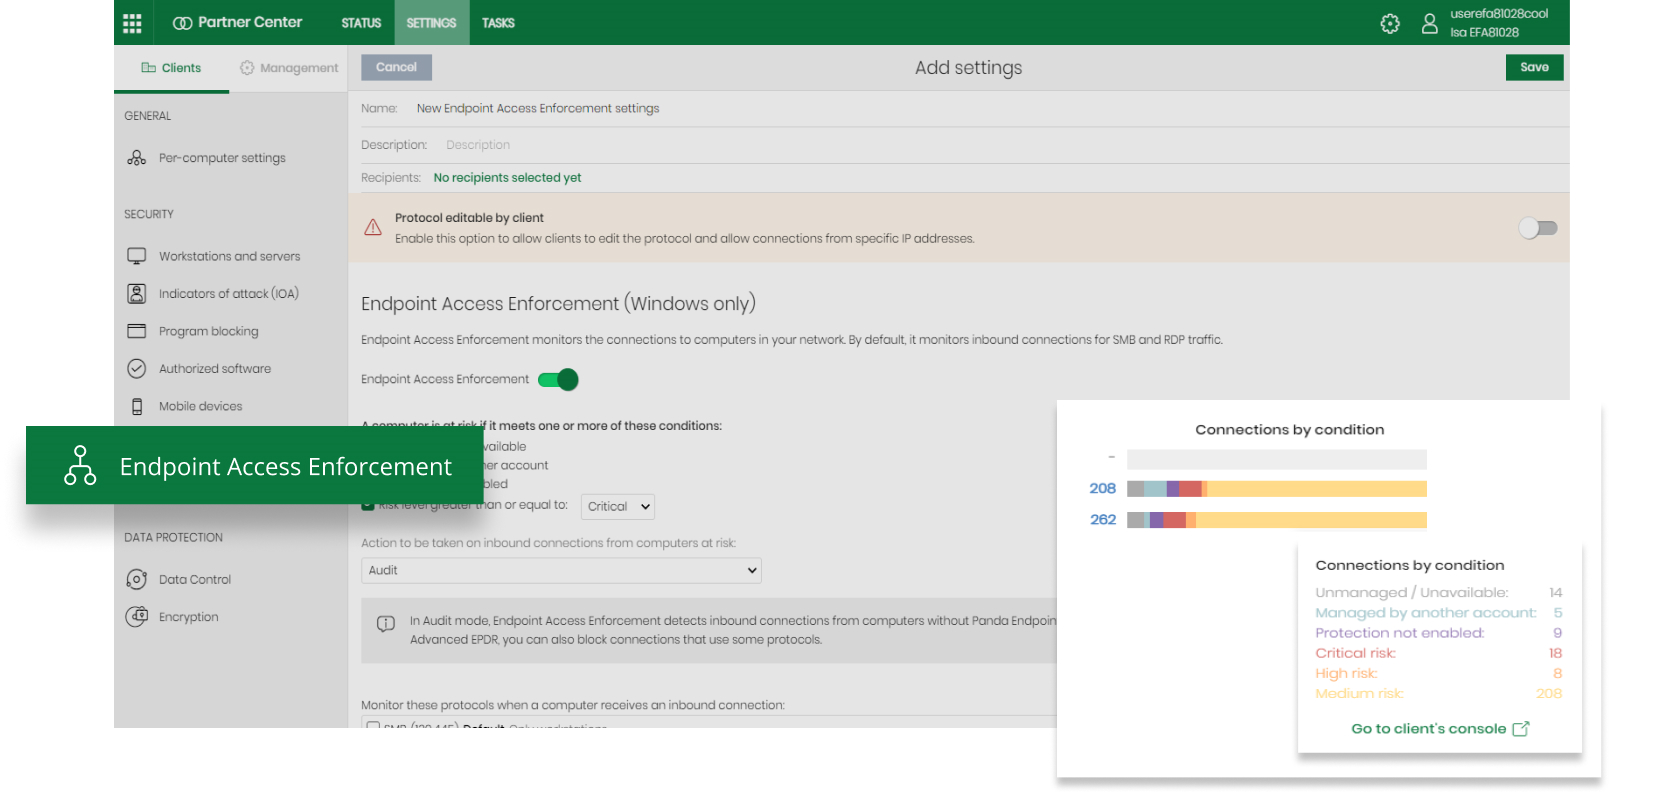
Task: Click the yellow Medium risk bar in 208 row
Action: click(1317, 489)
